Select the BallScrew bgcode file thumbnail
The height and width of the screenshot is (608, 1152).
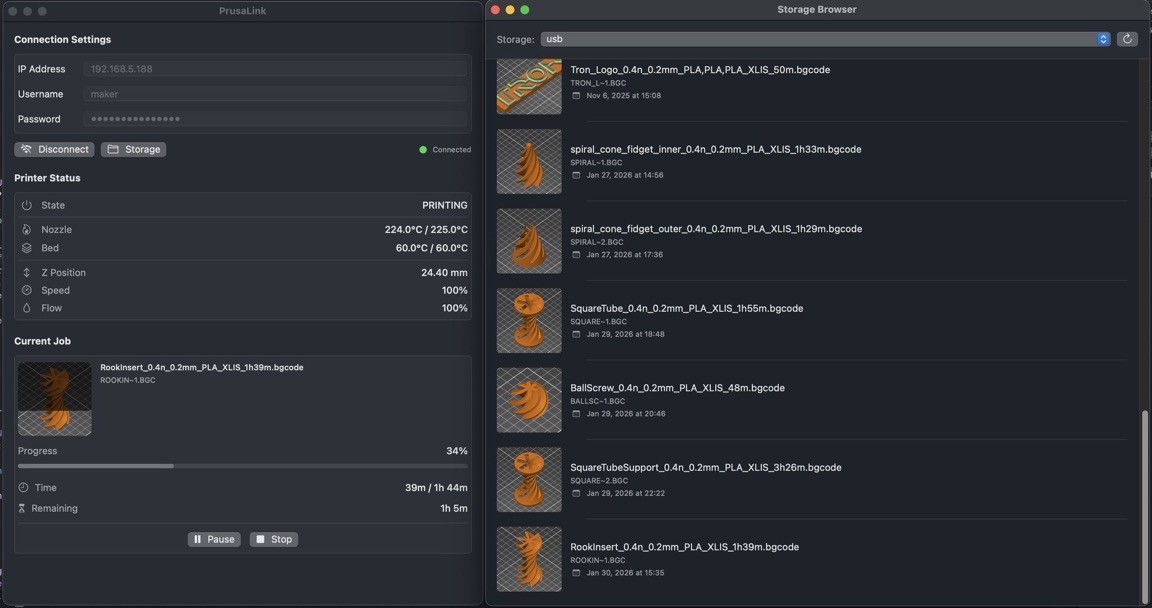point(529,400)
